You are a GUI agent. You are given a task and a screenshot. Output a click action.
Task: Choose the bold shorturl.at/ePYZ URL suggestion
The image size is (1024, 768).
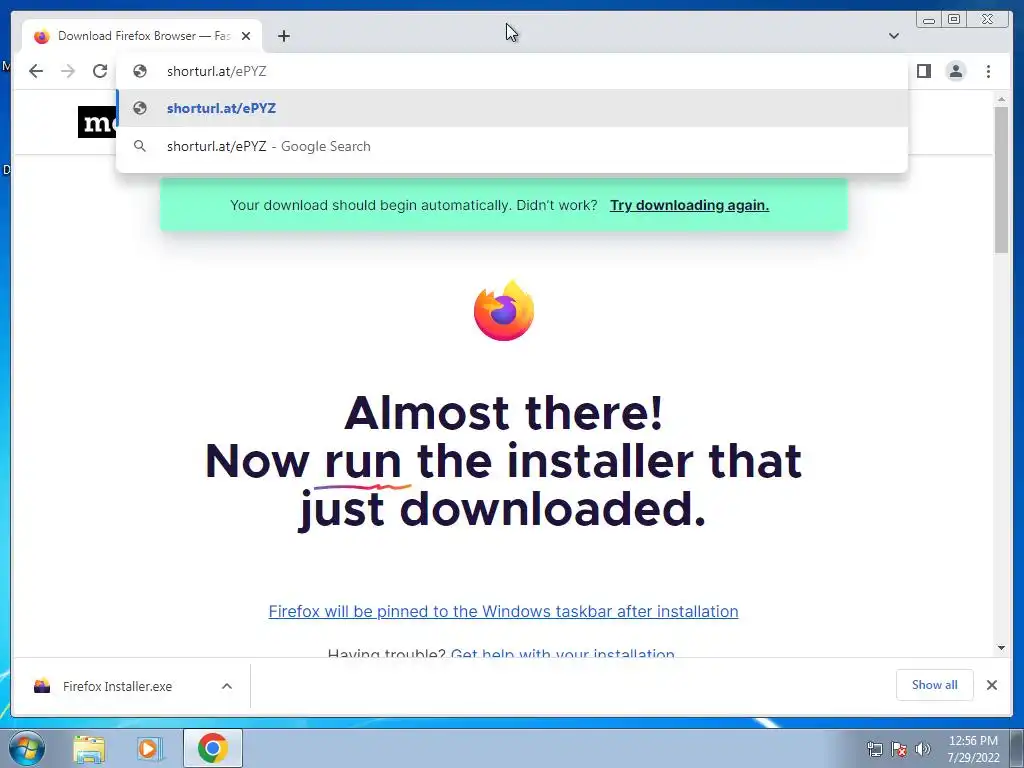click(x=511, y=108)
